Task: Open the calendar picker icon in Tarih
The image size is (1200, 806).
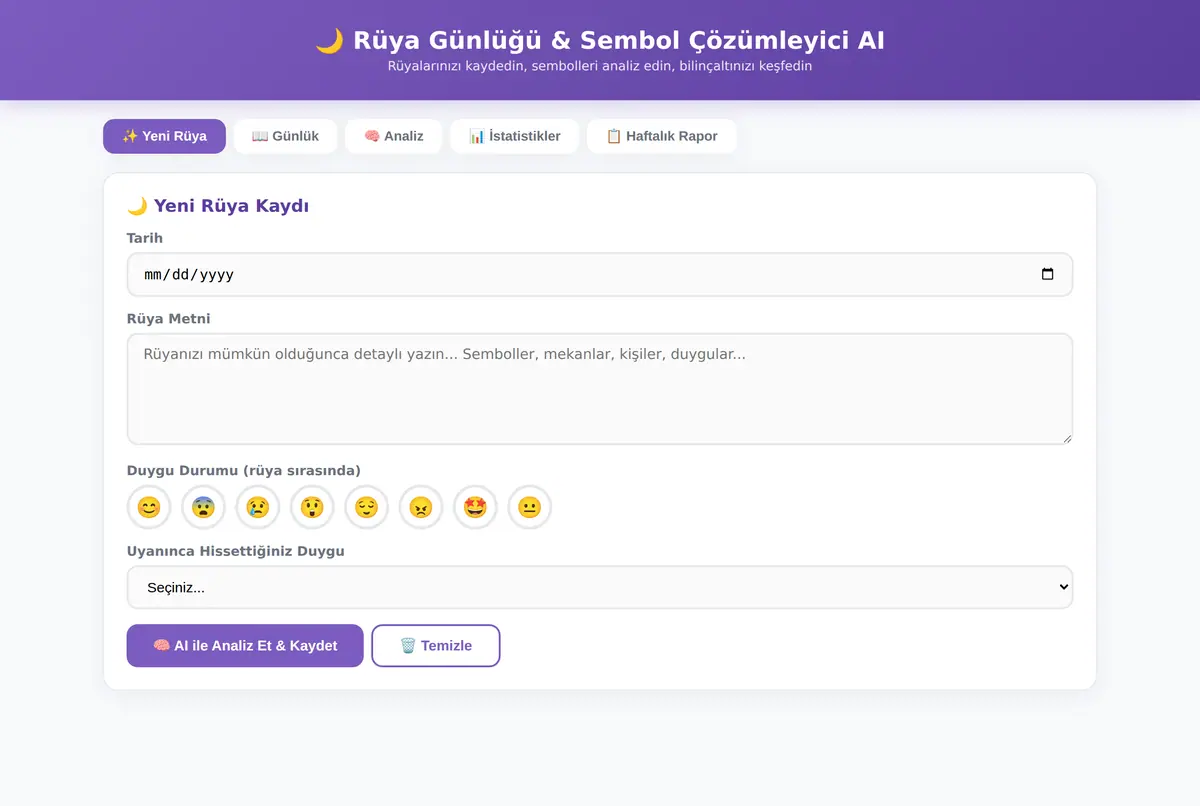Action: (1047, 274)
